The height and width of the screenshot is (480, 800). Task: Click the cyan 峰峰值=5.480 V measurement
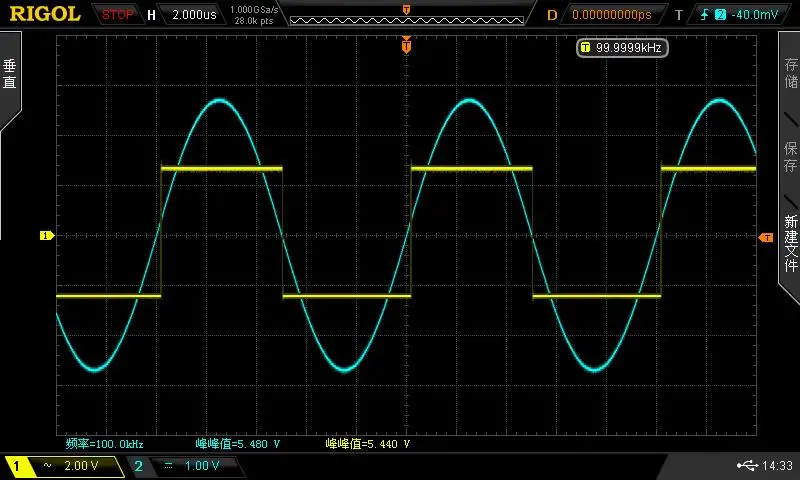[238, 444]
